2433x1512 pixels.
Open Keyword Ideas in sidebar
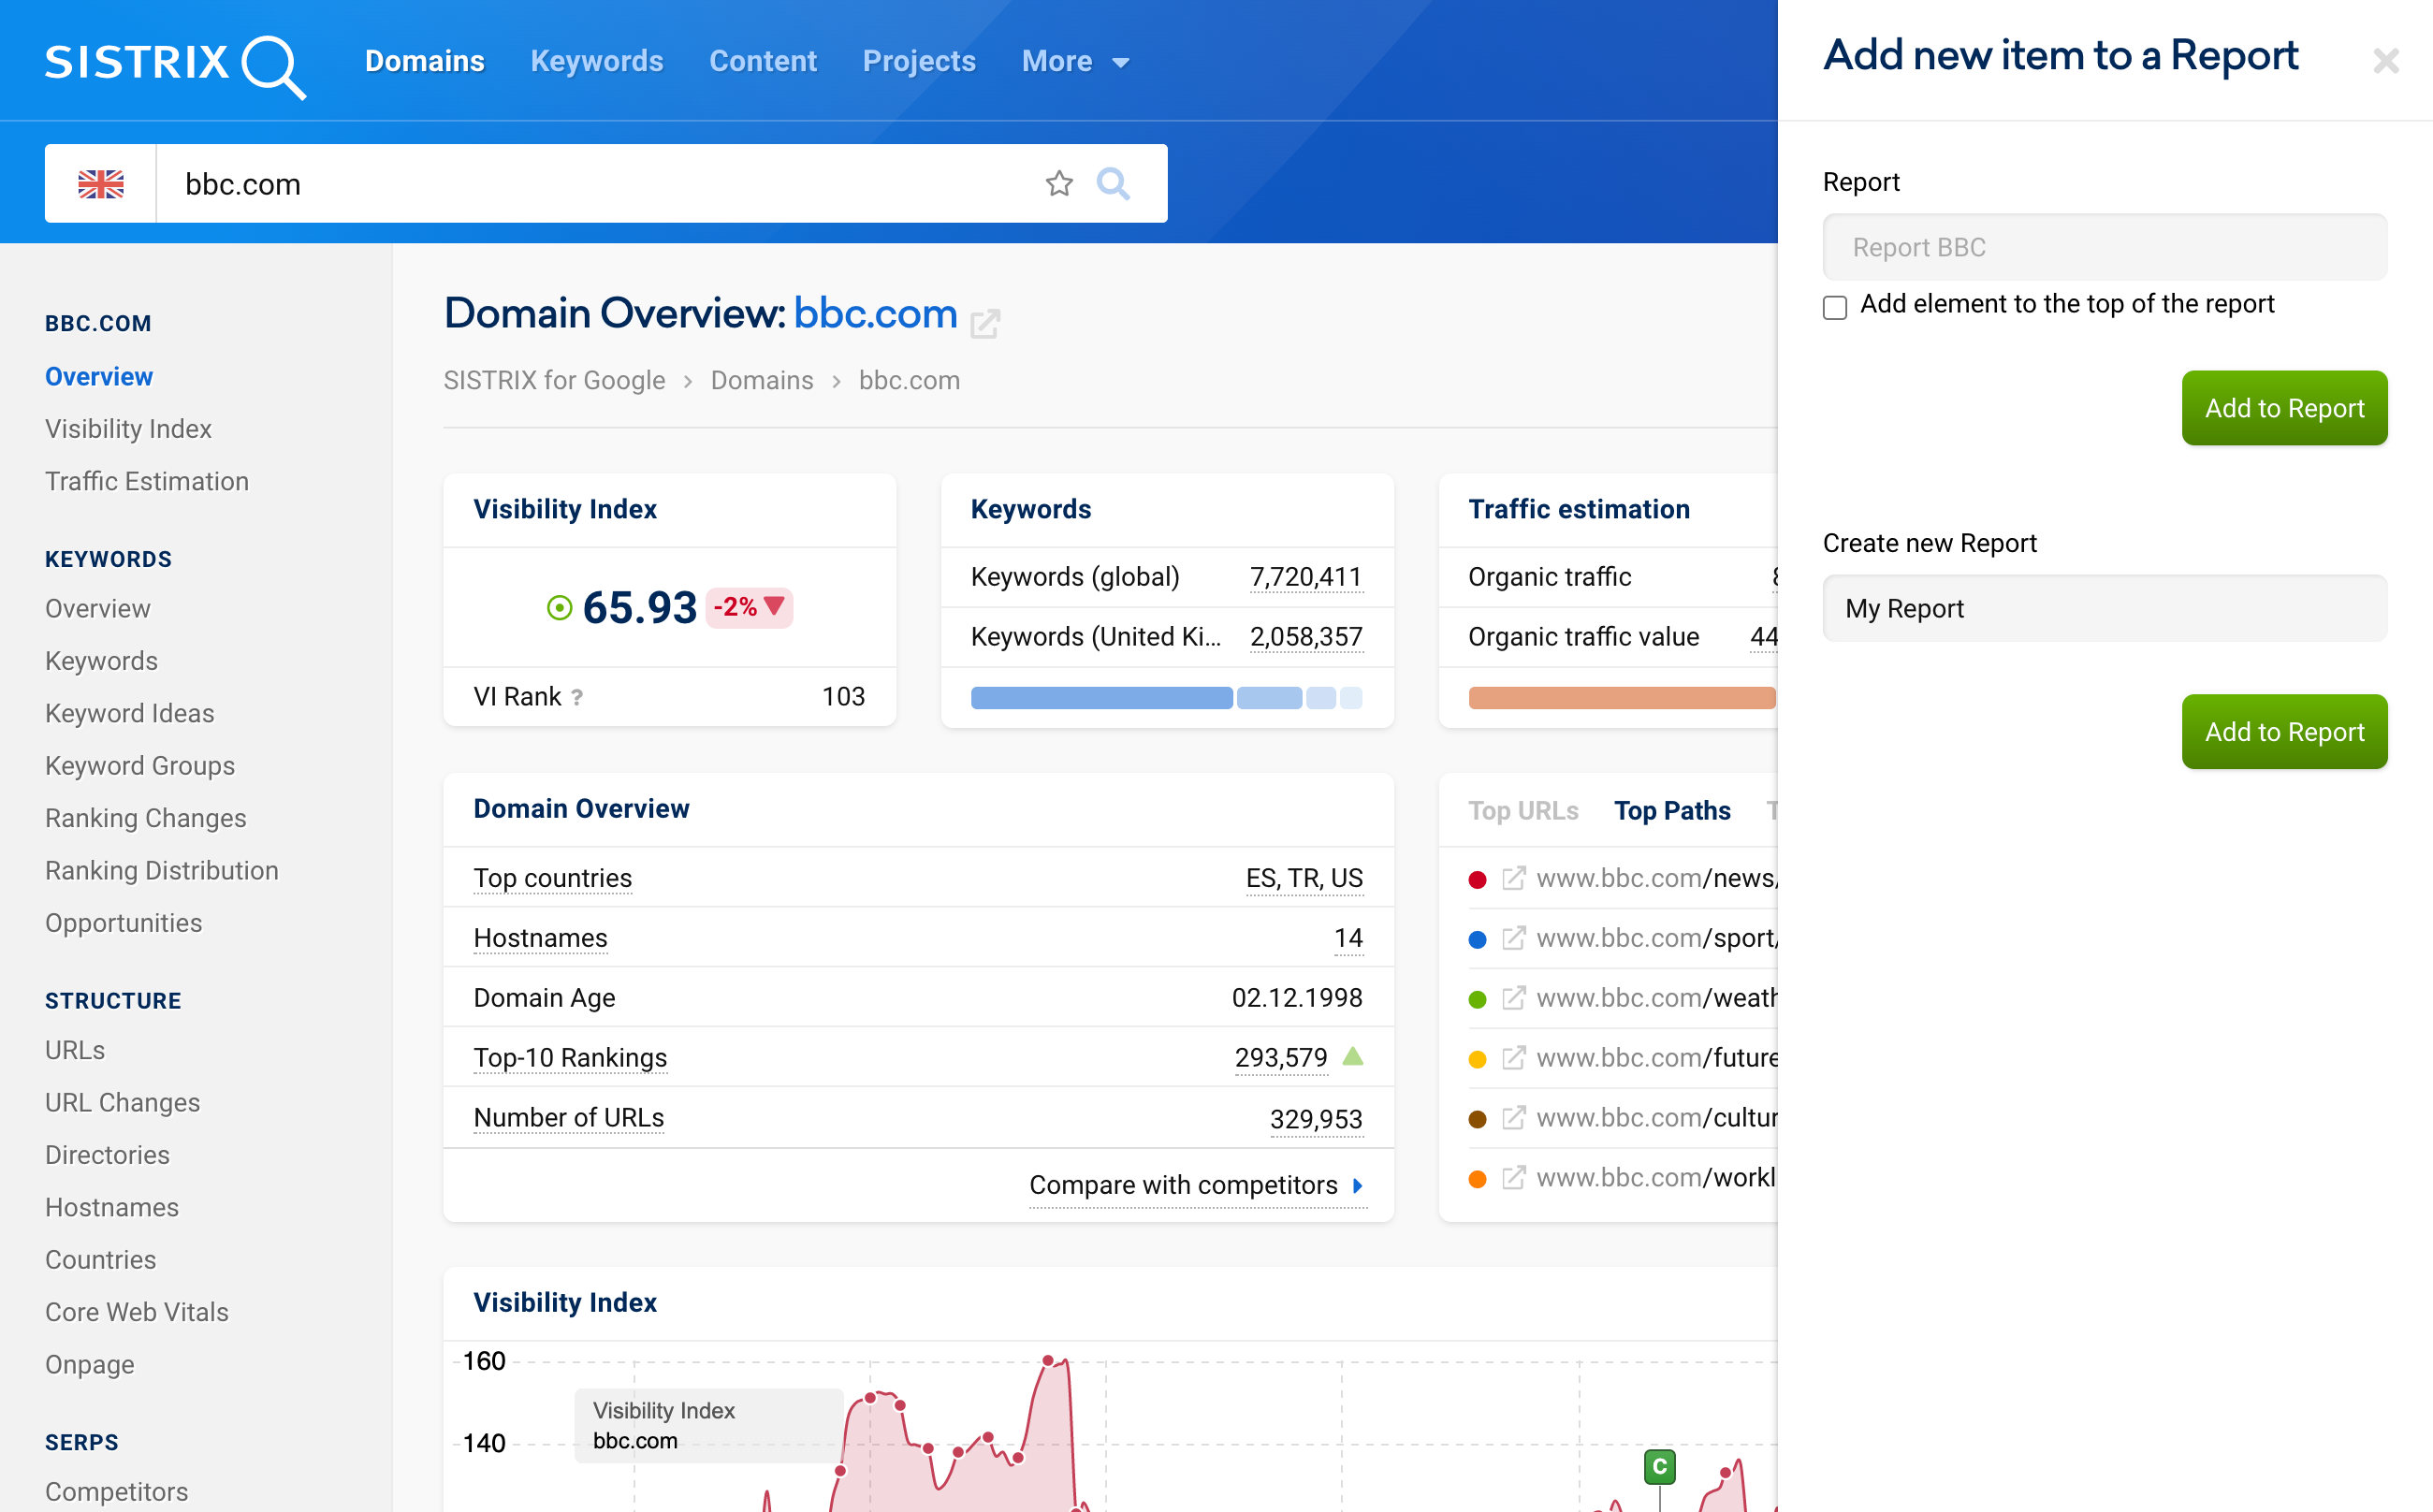(130, 713)
